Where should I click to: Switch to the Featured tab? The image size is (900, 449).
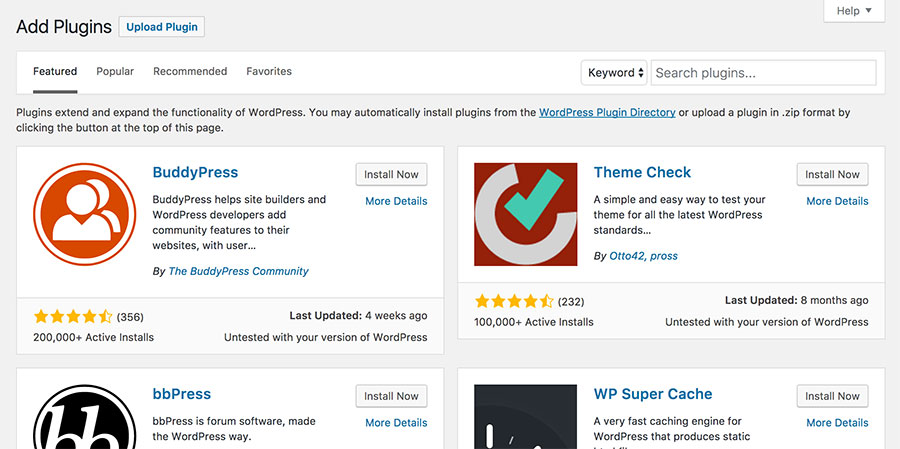55,72
